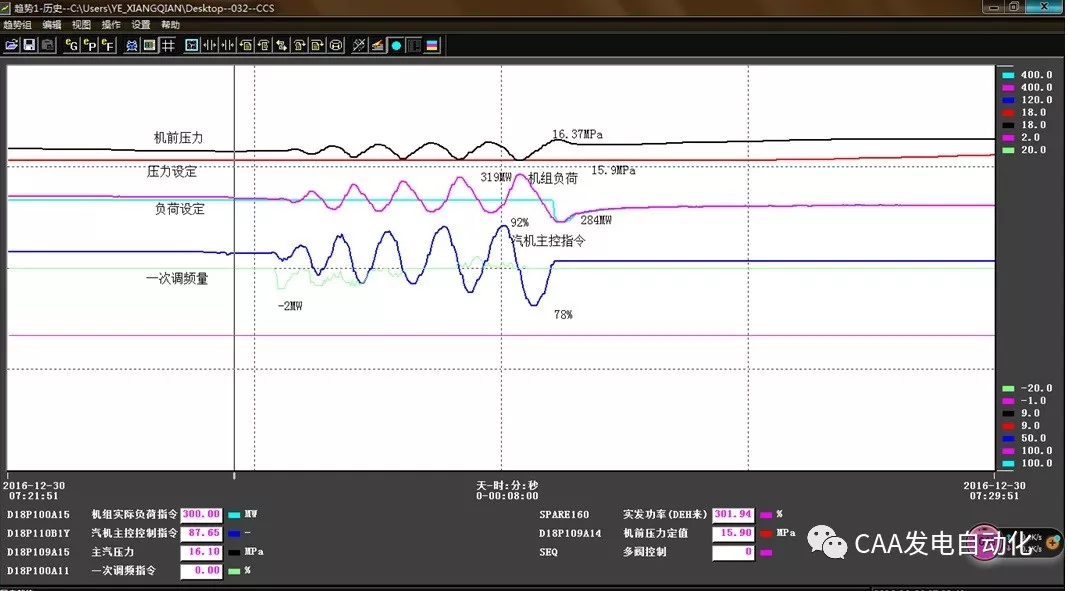Click the red swatch beside 机前压力定值
1068x591 pixels.
(766, 533)
